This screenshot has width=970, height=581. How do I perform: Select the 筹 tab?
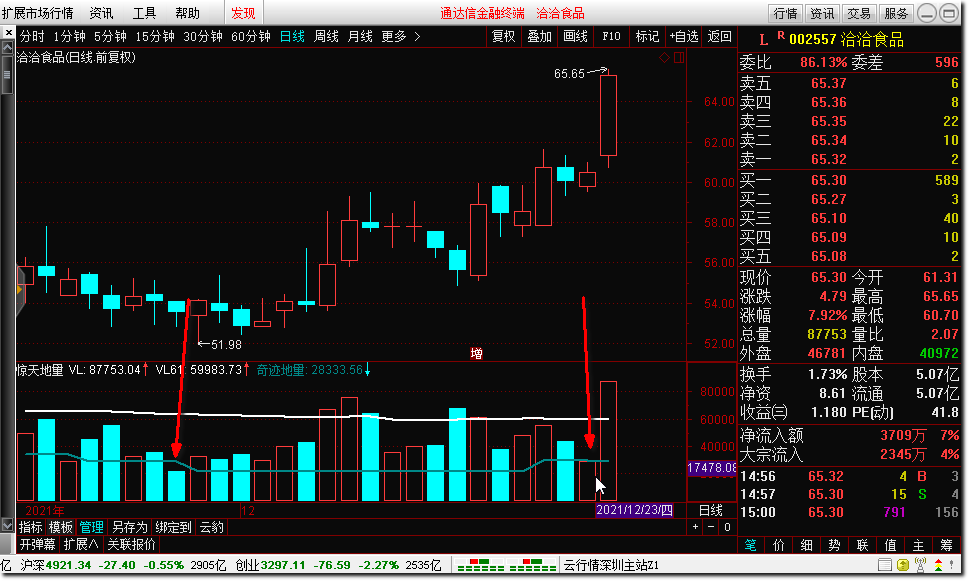946,545
